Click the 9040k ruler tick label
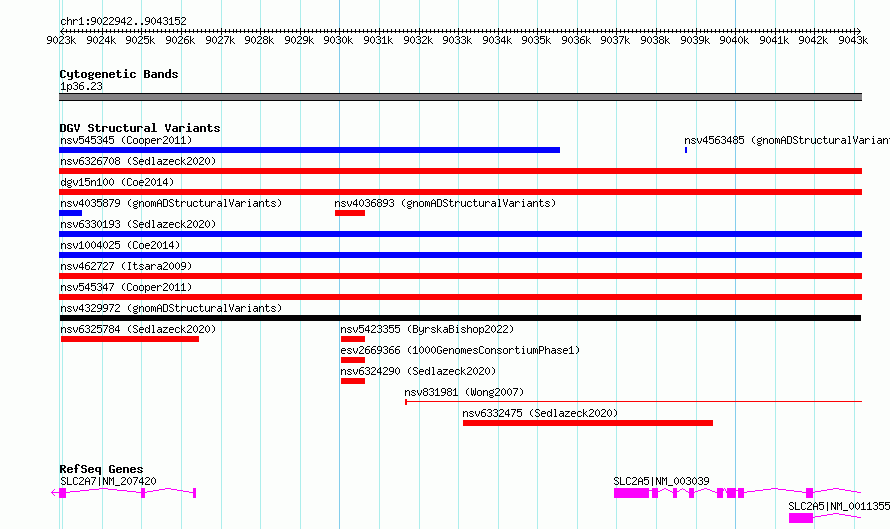Image resolution: width=890 pixels, height=529 pixels. tap(734, 40)
